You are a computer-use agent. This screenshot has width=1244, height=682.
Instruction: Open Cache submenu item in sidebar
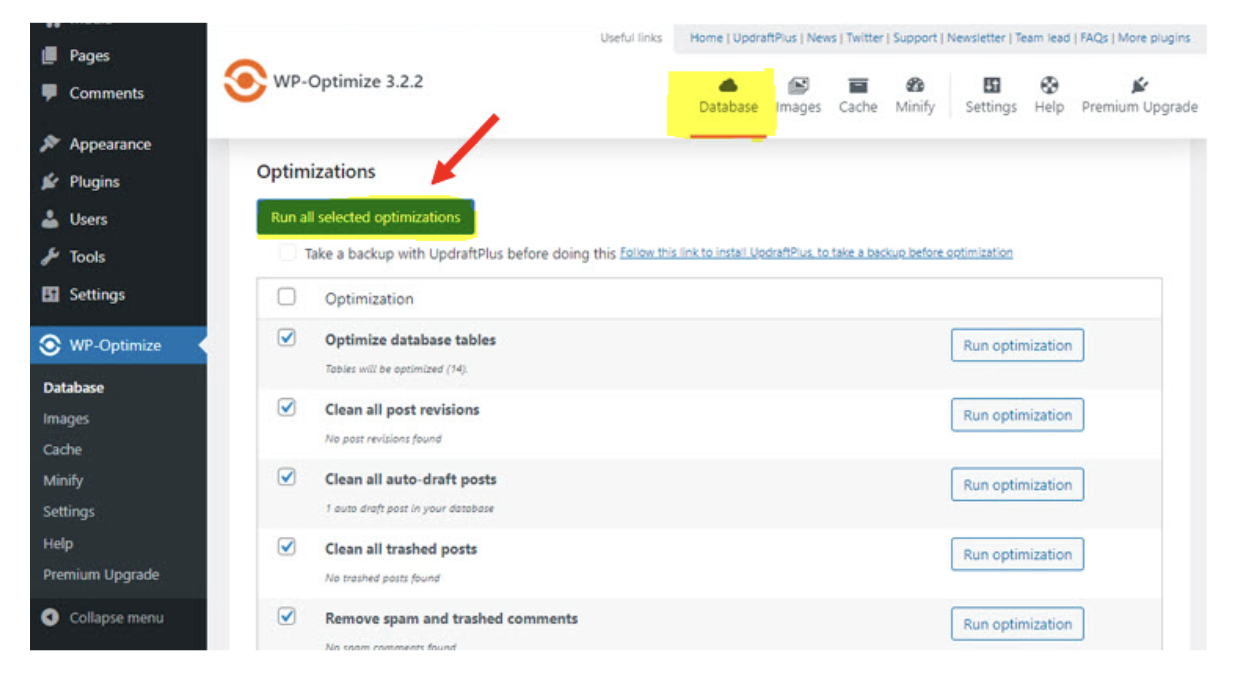pos(62,450)
